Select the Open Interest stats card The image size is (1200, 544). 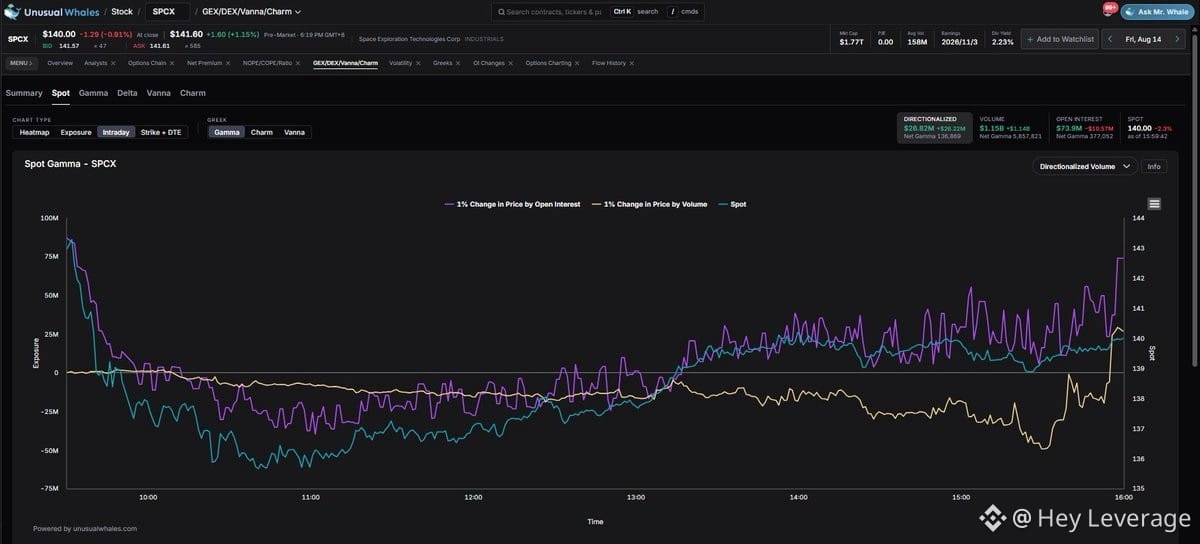1084,127
